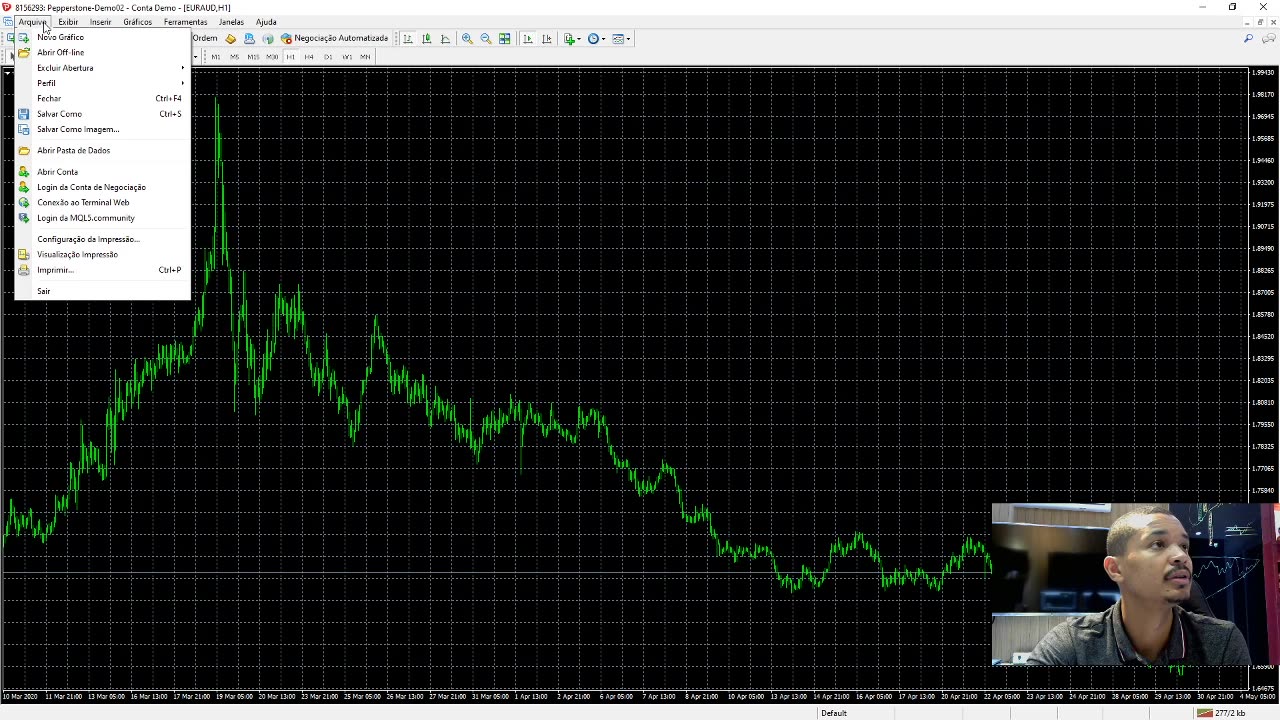Select the W1 timeframe

tap(347, 57)
